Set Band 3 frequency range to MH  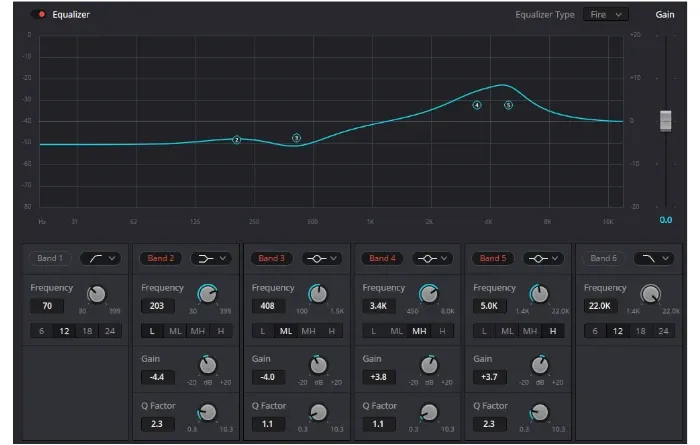pos(308,331)
